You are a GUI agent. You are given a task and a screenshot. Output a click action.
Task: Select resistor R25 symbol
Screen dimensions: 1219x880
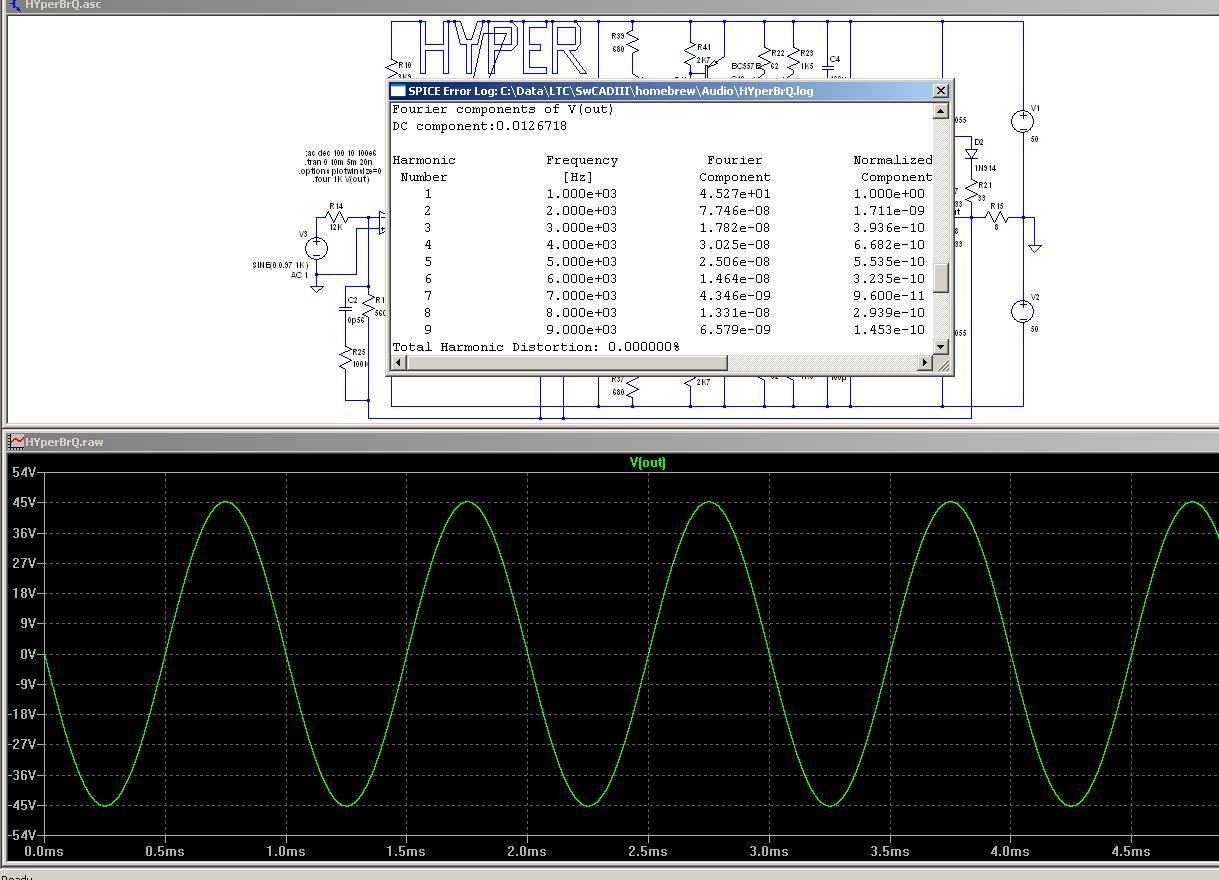346,356
